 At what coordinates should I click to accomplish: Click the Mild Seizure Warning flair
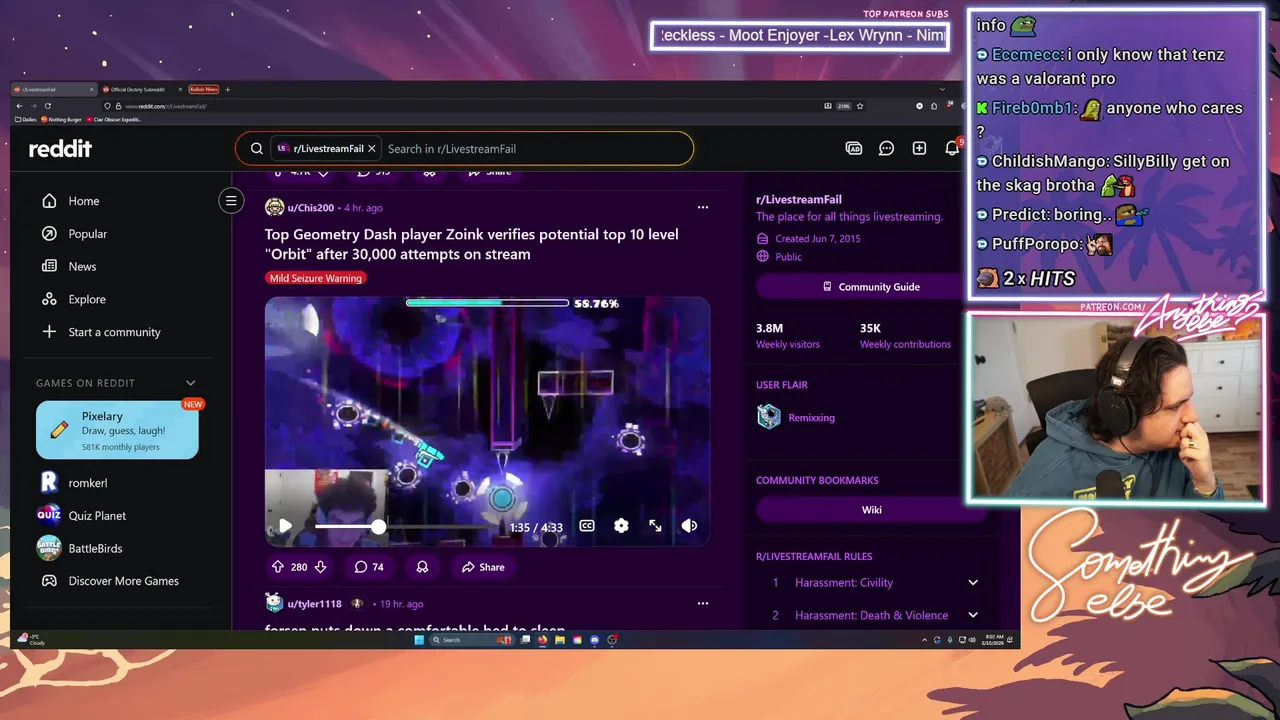(x=315, y=278)
